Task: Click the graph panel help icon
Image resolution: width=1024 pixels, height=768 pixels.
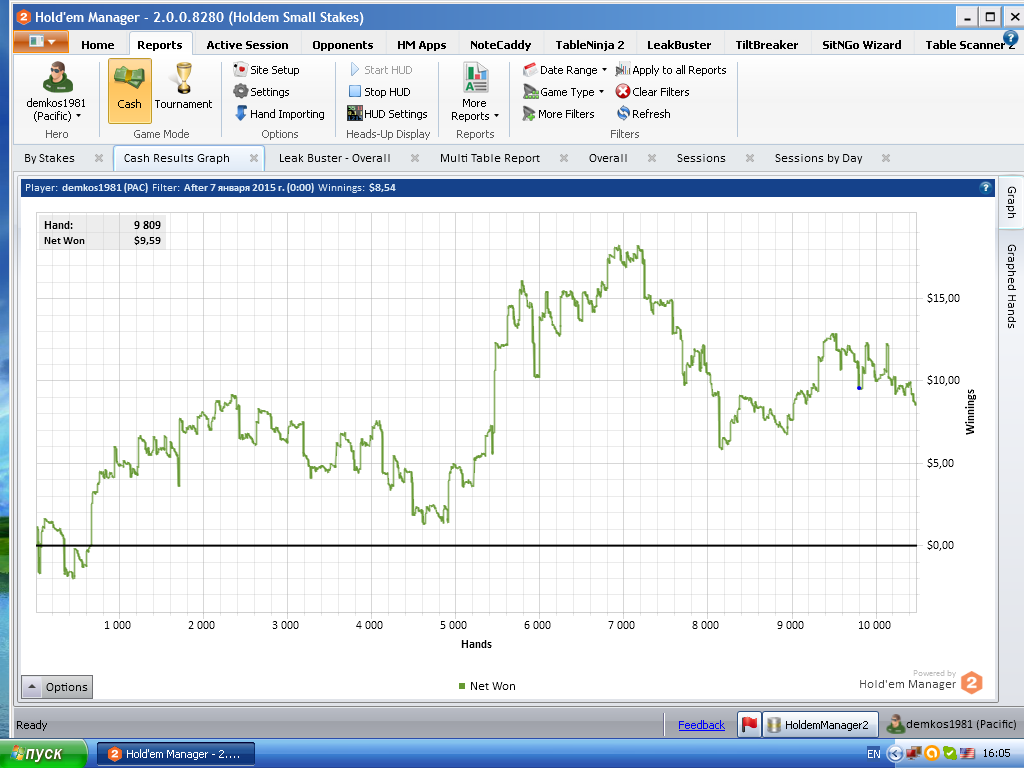Action: click(x=985, y=187)
